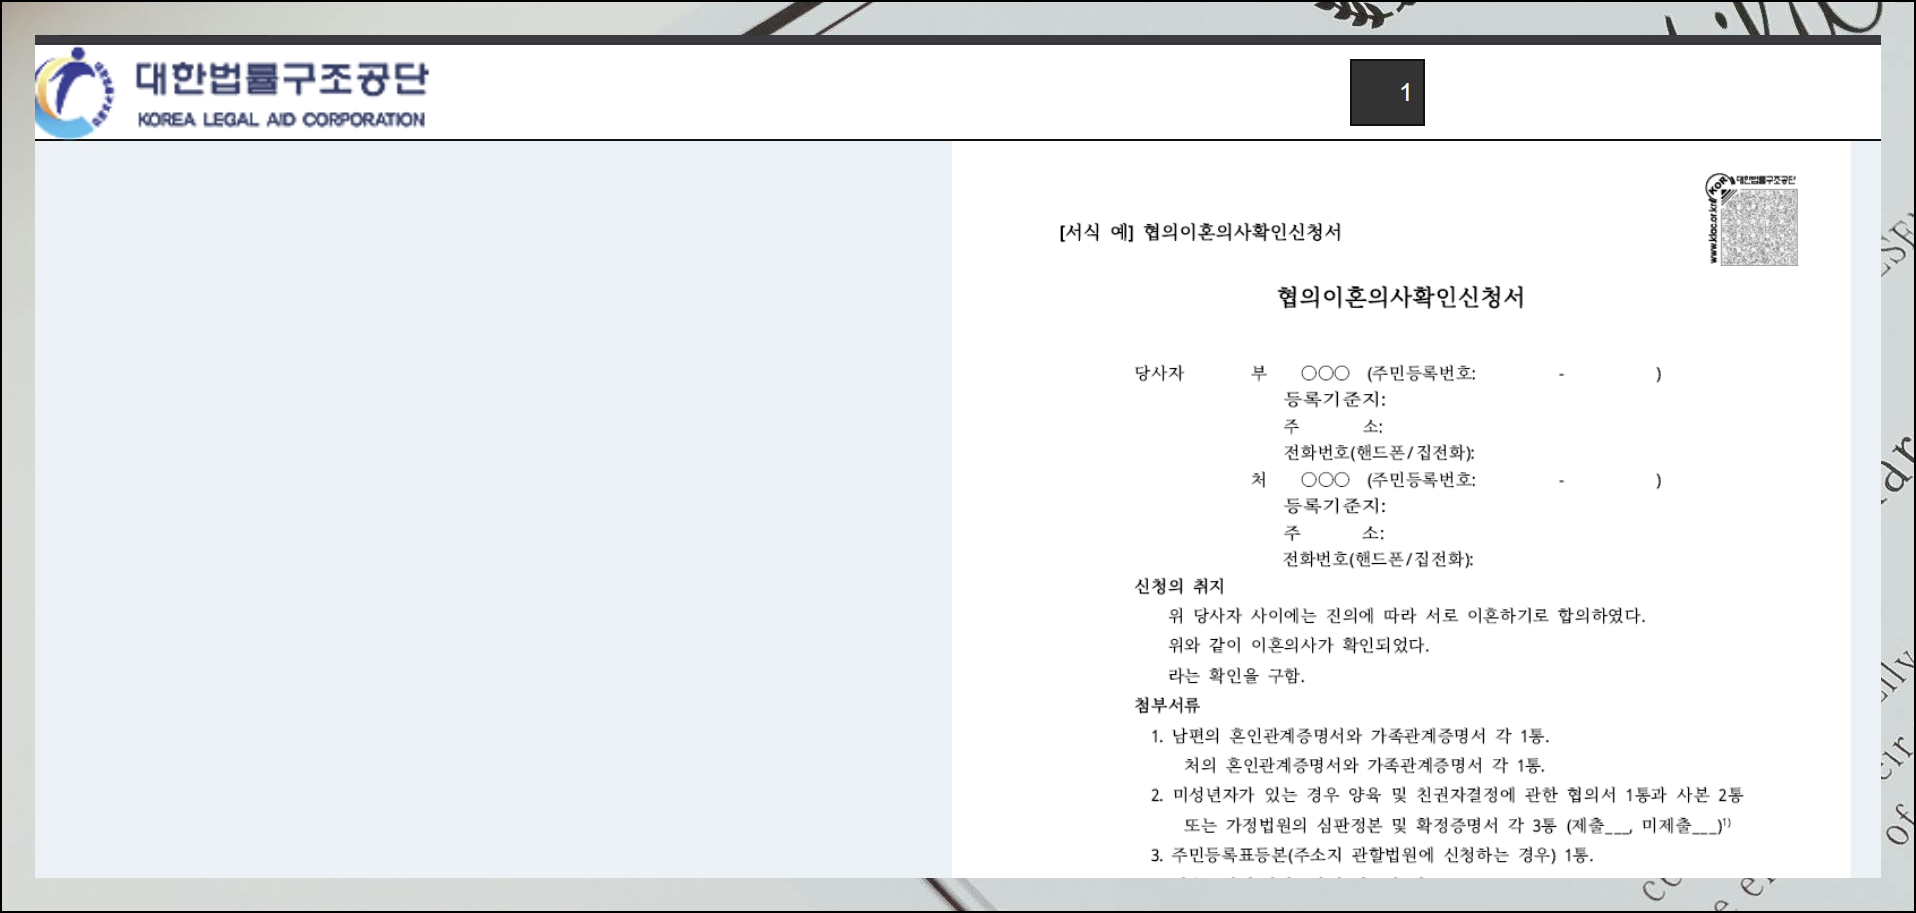The height and width of the screenshot is (913, 1916).
Task: Click the dark slide number box showing 1
Action: [1387, 92]
